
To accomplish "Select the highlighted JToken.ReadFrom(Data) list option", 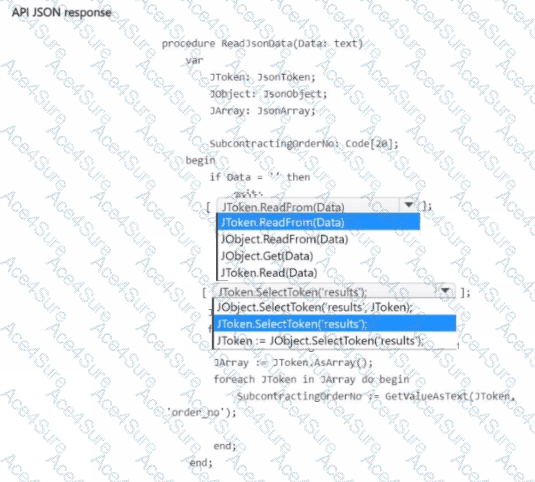I will point(319,222).
